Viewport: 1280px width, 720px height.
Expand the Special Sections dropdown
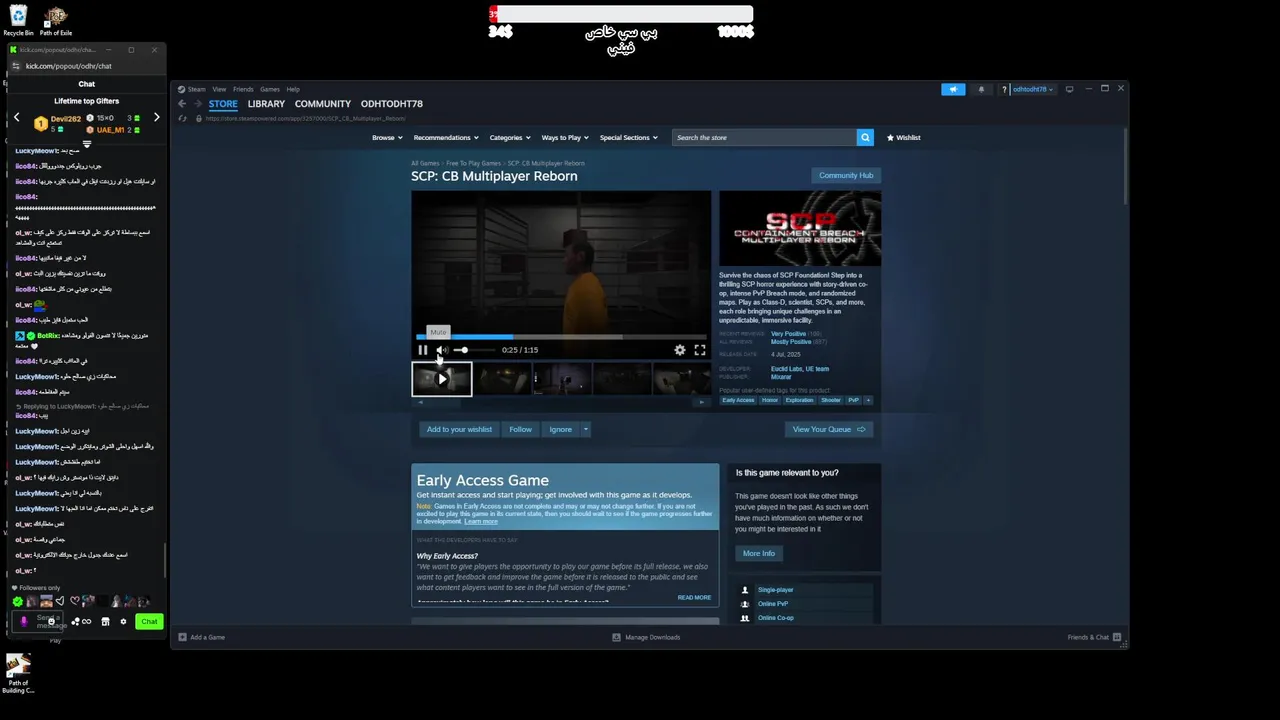click(629, 137)
